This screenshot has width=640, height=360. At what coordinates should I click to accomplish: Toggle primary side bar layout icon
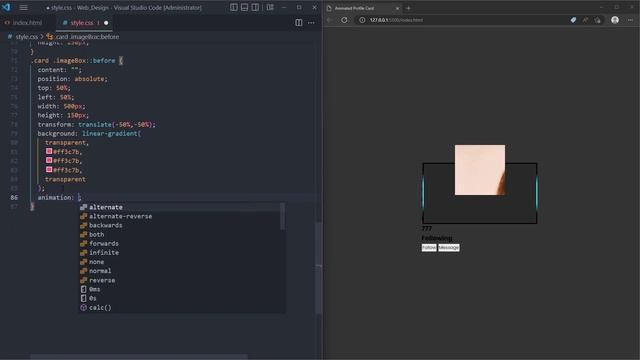pyautogui.click(x=234, y=7)
